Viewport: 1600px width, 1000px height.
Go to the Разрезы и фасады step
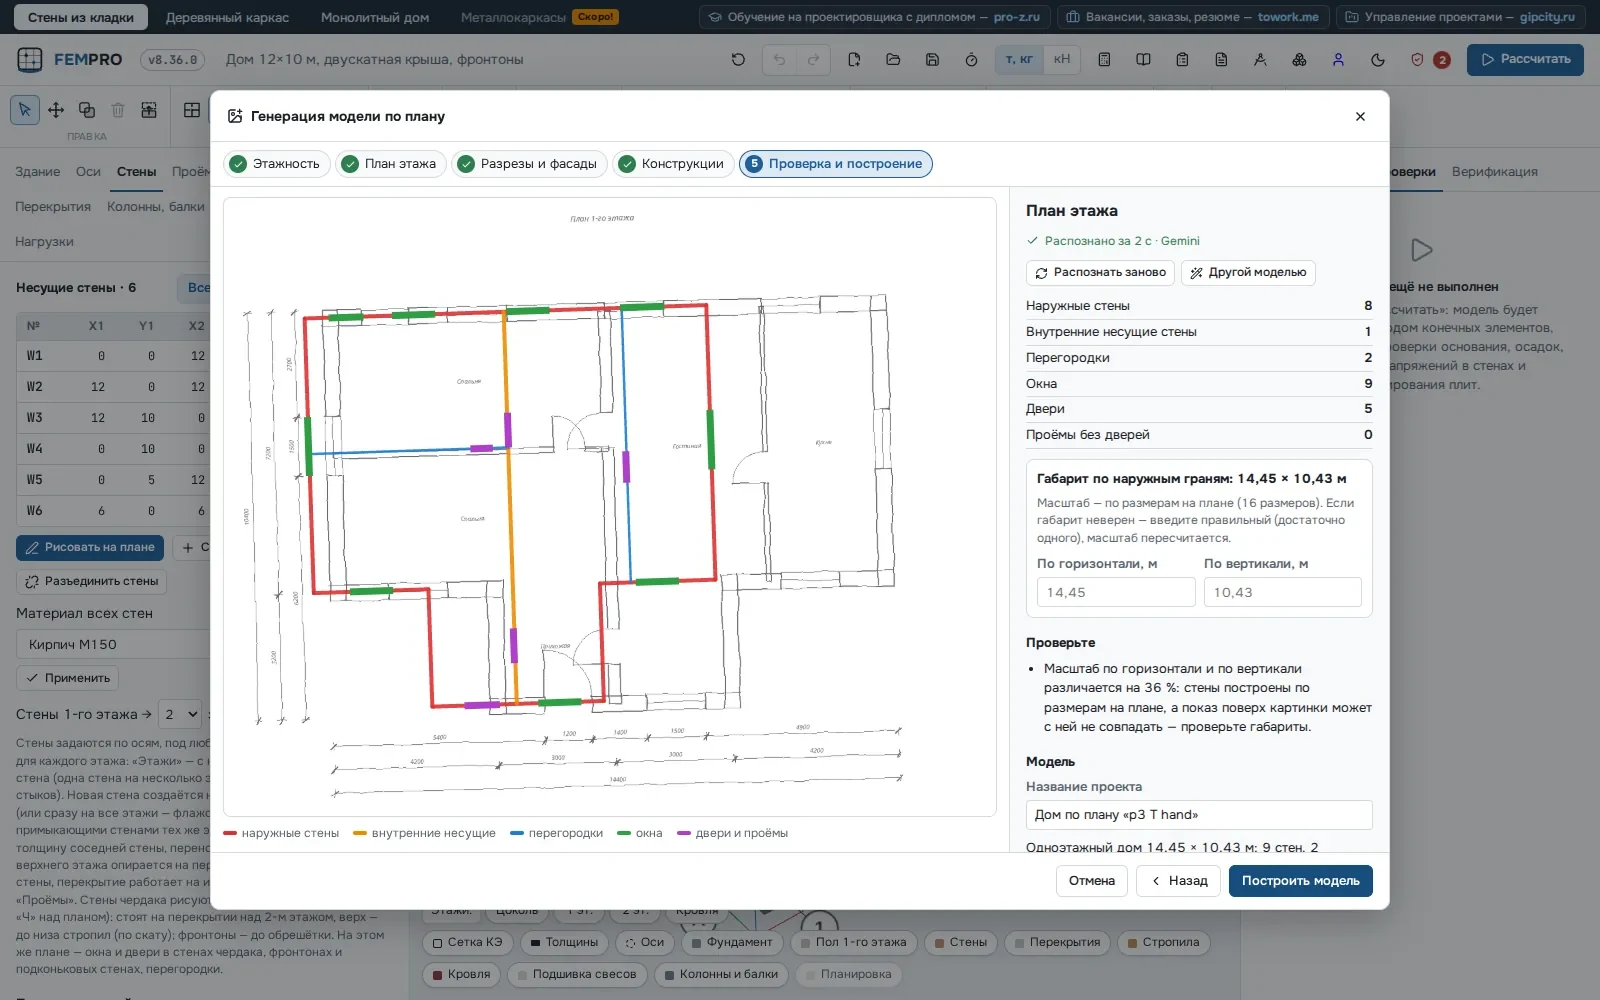click(x=529, y=164)
